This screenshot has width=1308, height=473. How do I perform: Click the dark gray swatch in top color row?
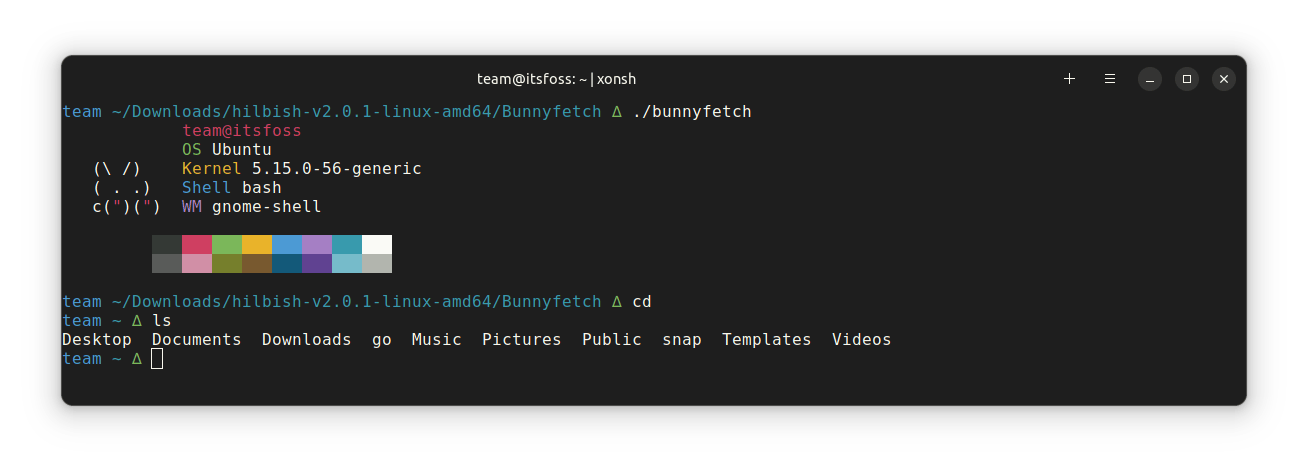pos(167,245)
